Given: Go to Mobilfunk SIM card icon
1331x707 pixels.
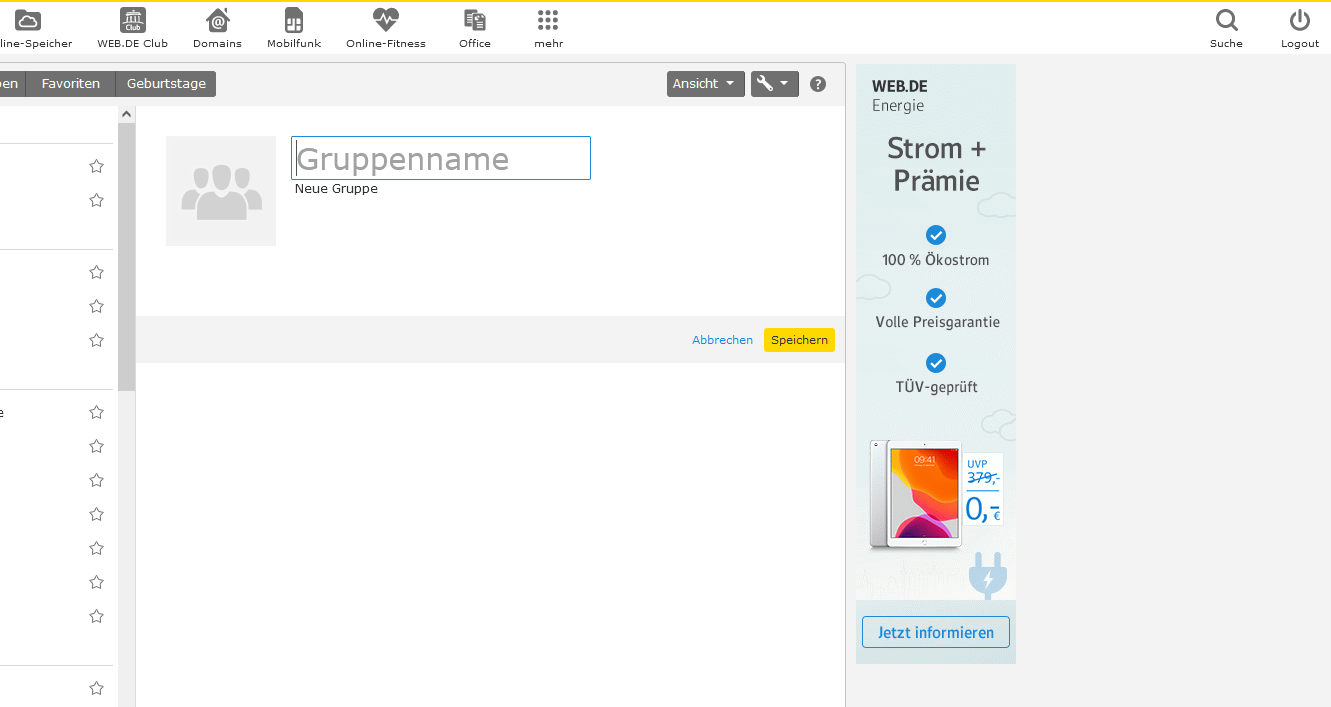Looking at the screenshot, I should tap(293, 20).
